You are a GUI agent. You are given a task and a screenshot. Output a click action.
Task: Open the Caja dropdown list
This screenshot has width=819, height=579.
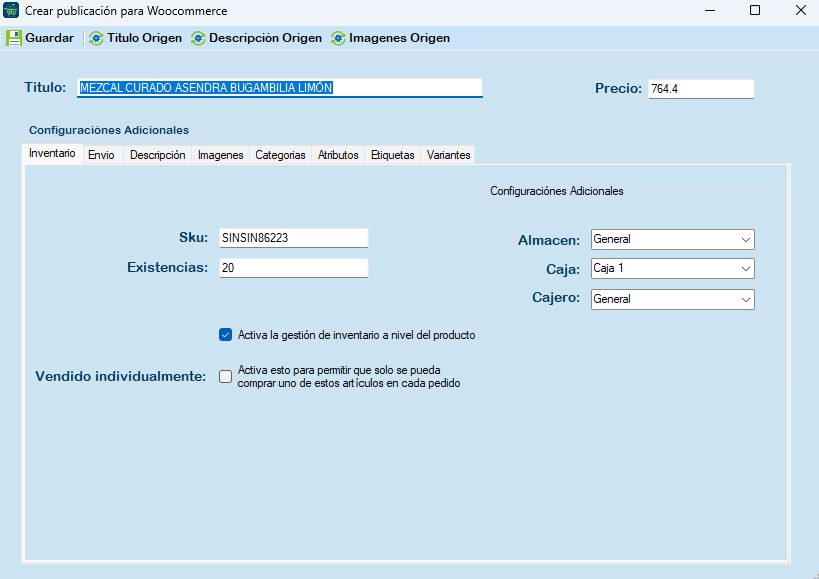pos(745,269)
